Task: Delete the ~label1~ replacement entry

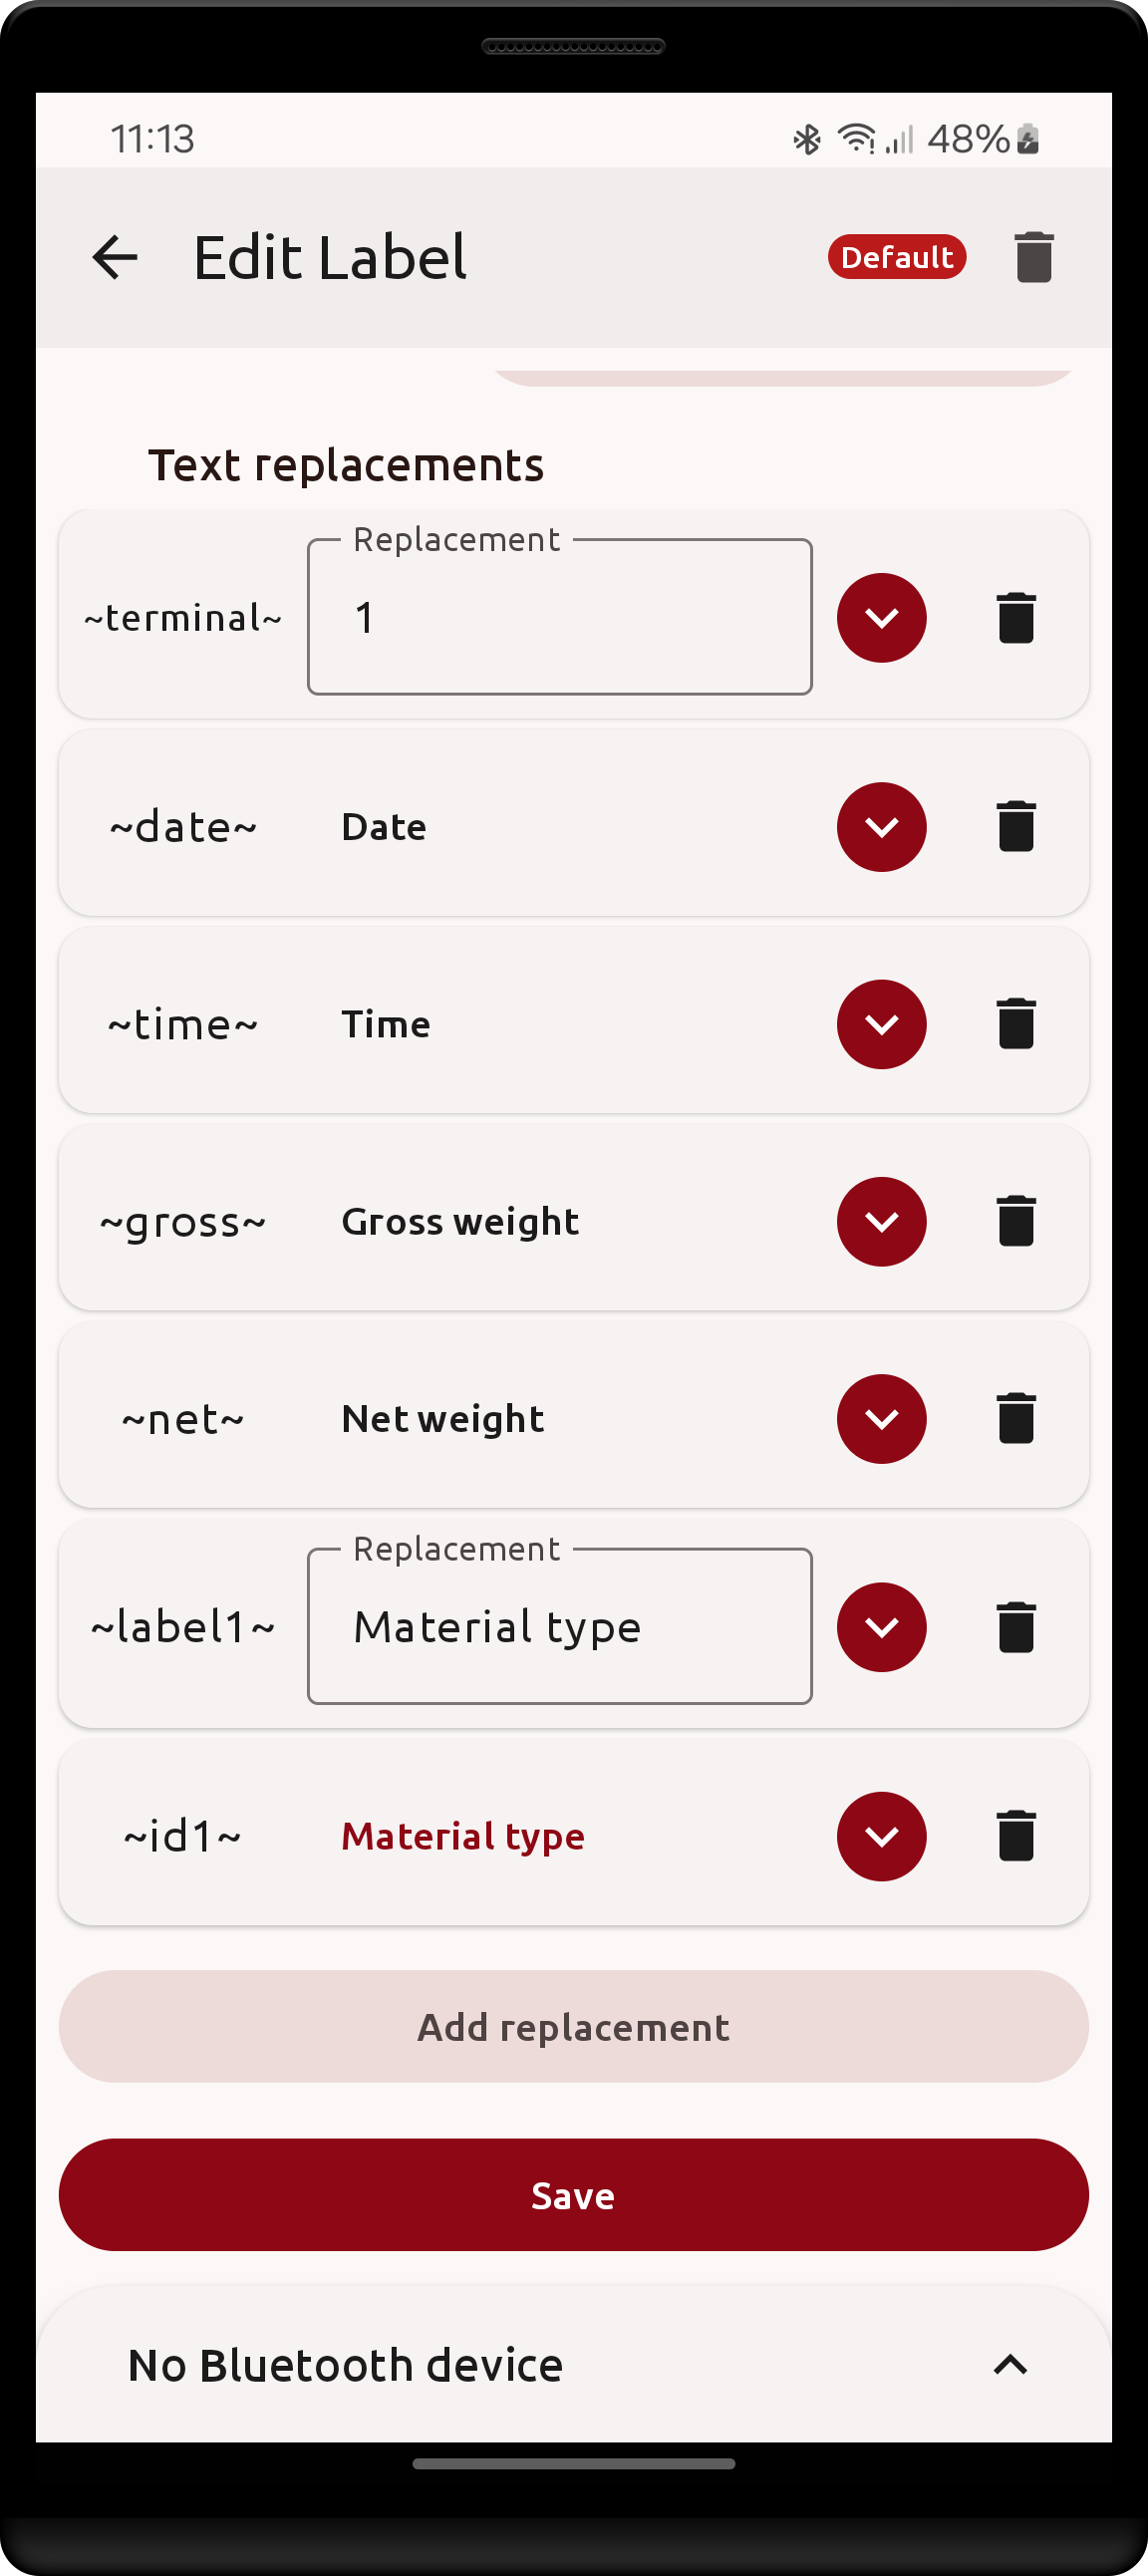Action: pyautogui.click(x=1015, y=1627)
